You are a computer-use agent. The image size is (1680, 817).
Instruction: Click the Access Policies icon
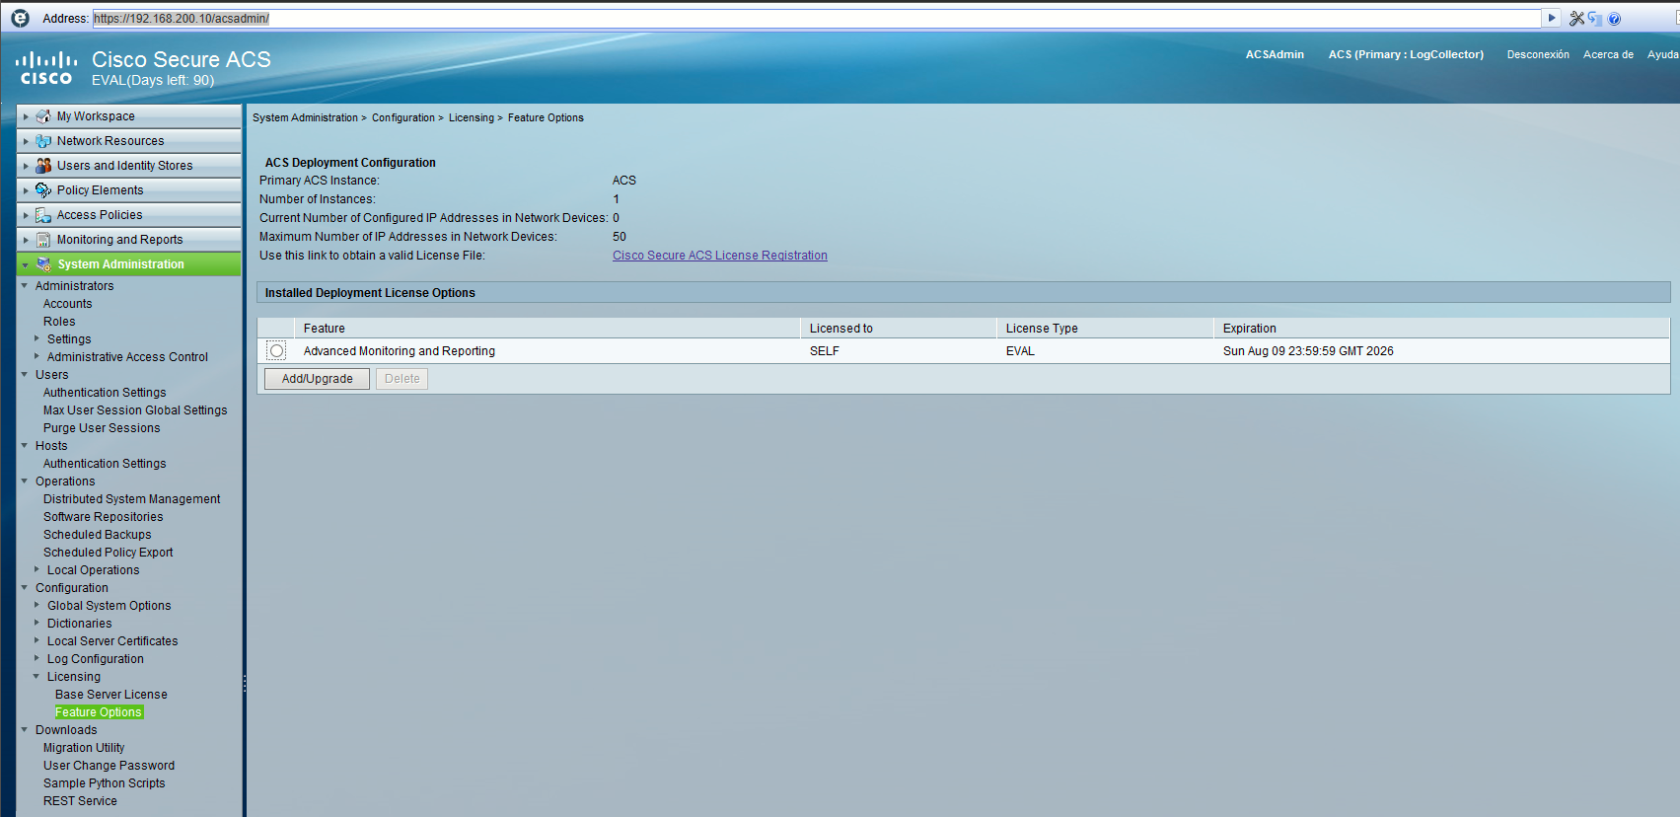point(43,215)
